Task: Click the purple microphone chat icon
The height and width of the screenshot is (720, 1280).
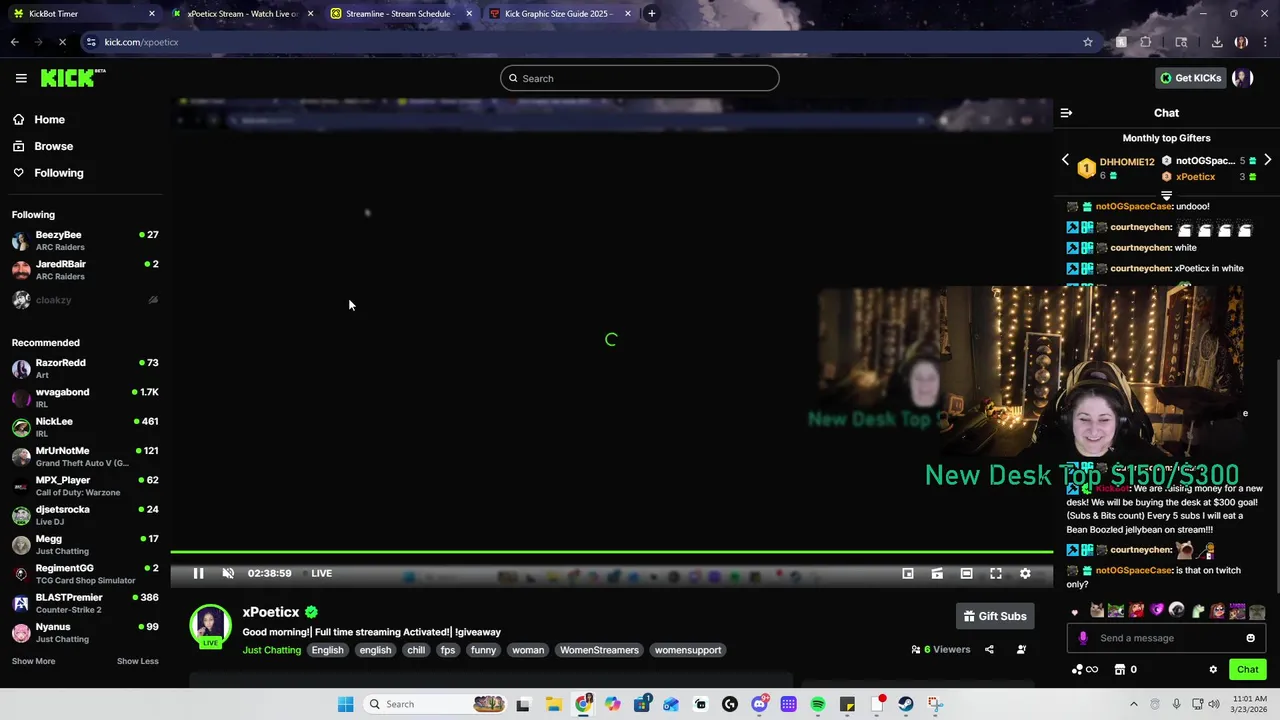Action: click(1083, 638)
